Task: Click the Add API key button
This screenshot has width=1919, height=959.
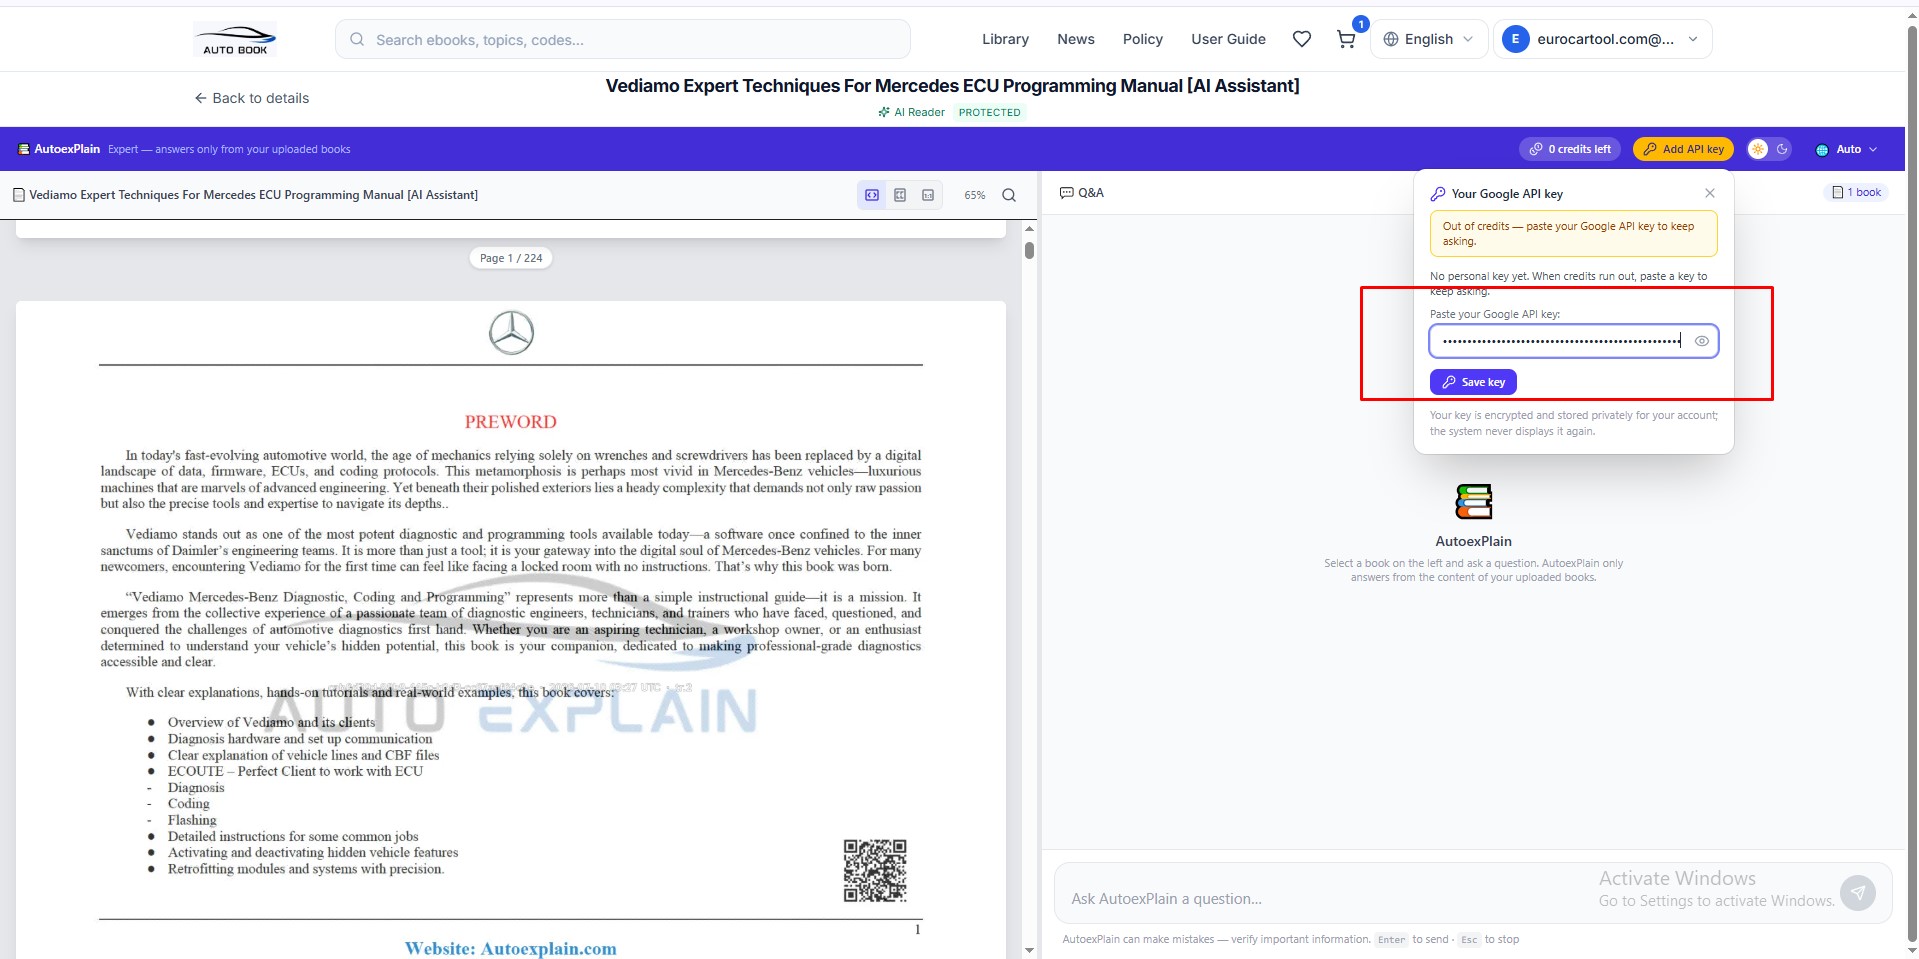Action: (1683, 149)
